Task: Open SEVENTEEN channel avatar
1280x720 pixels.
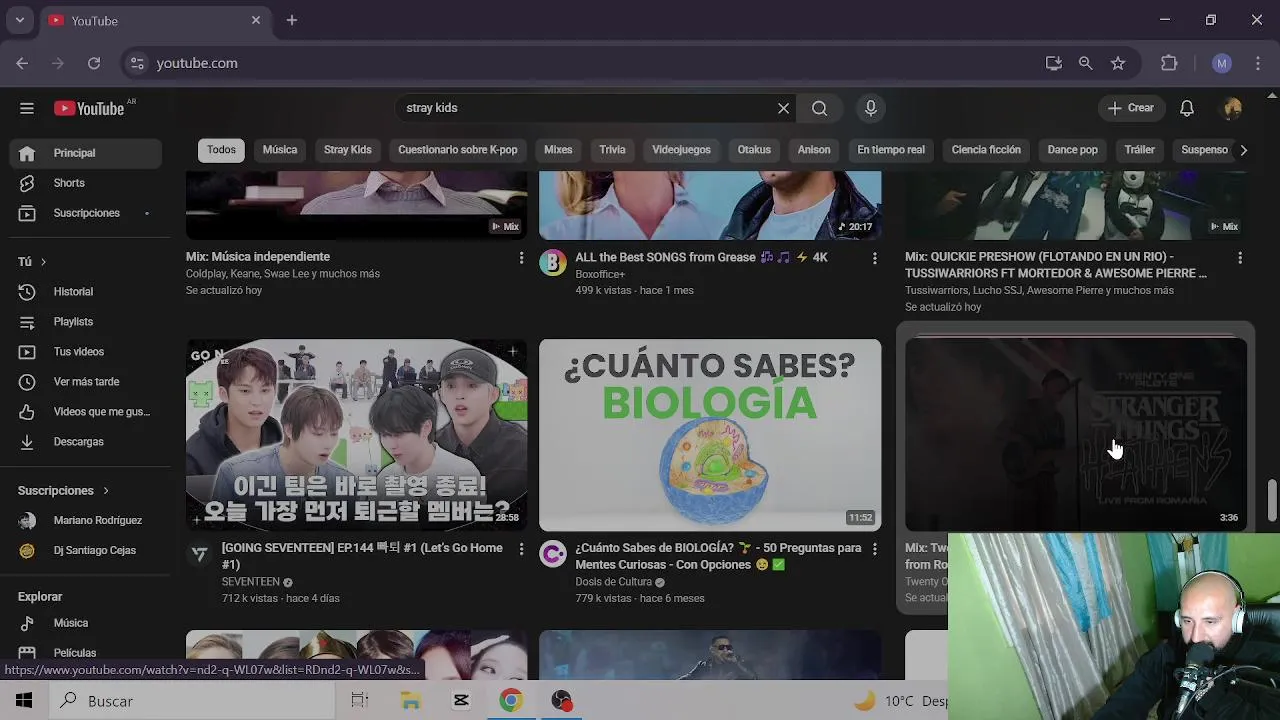Action: click(x=199, y=554)
